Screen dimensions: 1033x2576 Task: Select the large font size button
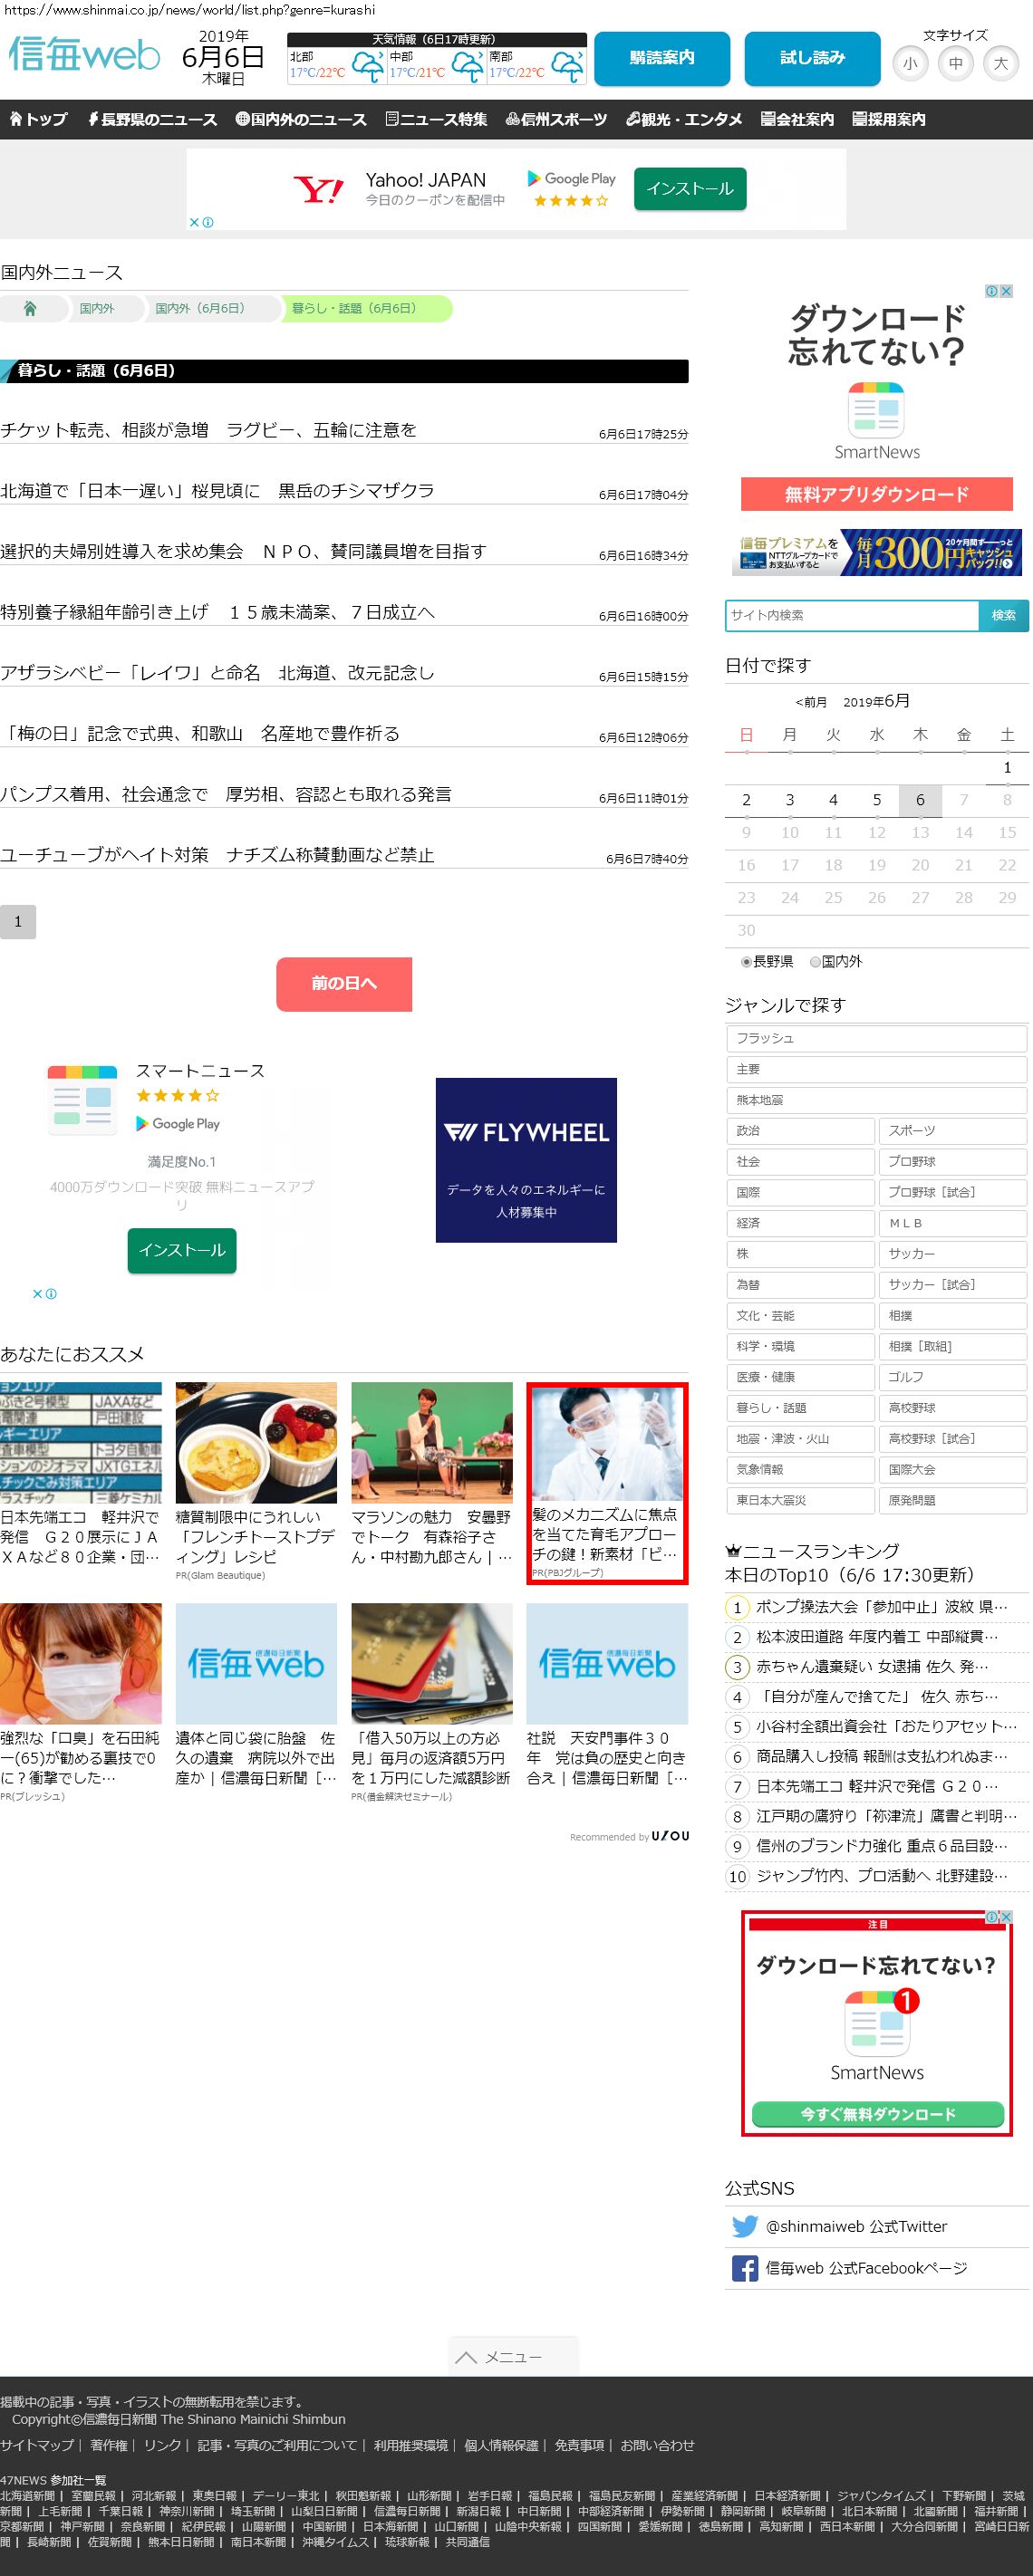(1000, 64)
